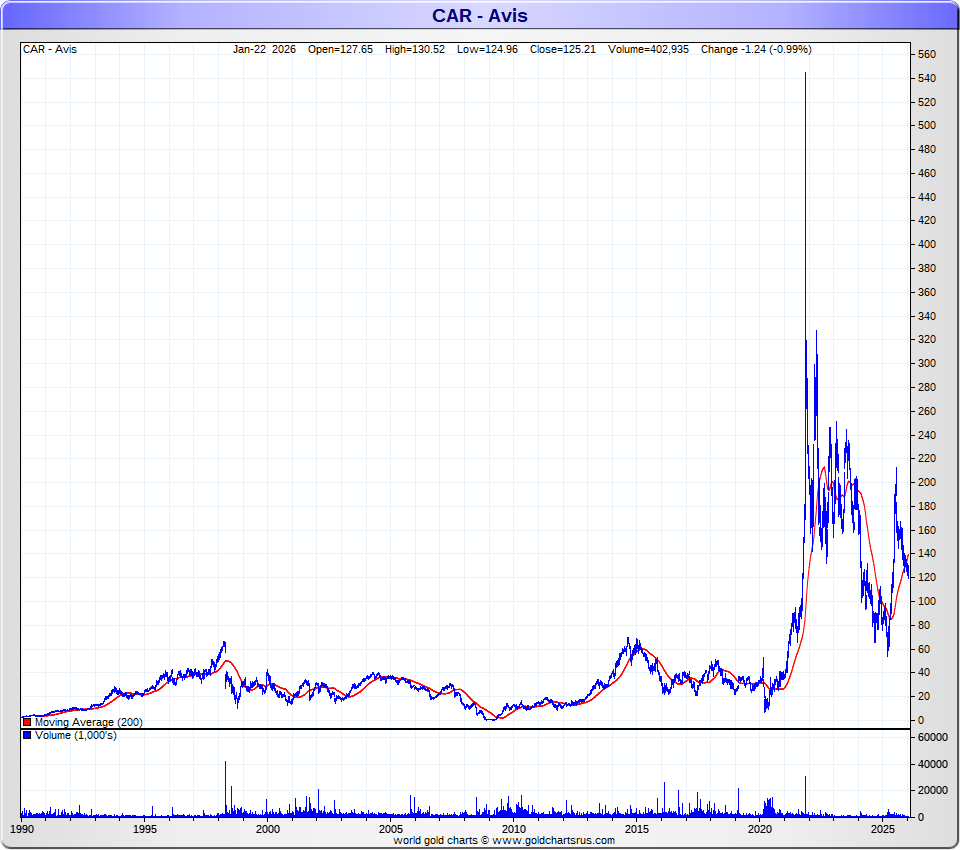Click the 'Open=127.65' value
This screenshot has width=960, height=850.
[x=340, y=49]
